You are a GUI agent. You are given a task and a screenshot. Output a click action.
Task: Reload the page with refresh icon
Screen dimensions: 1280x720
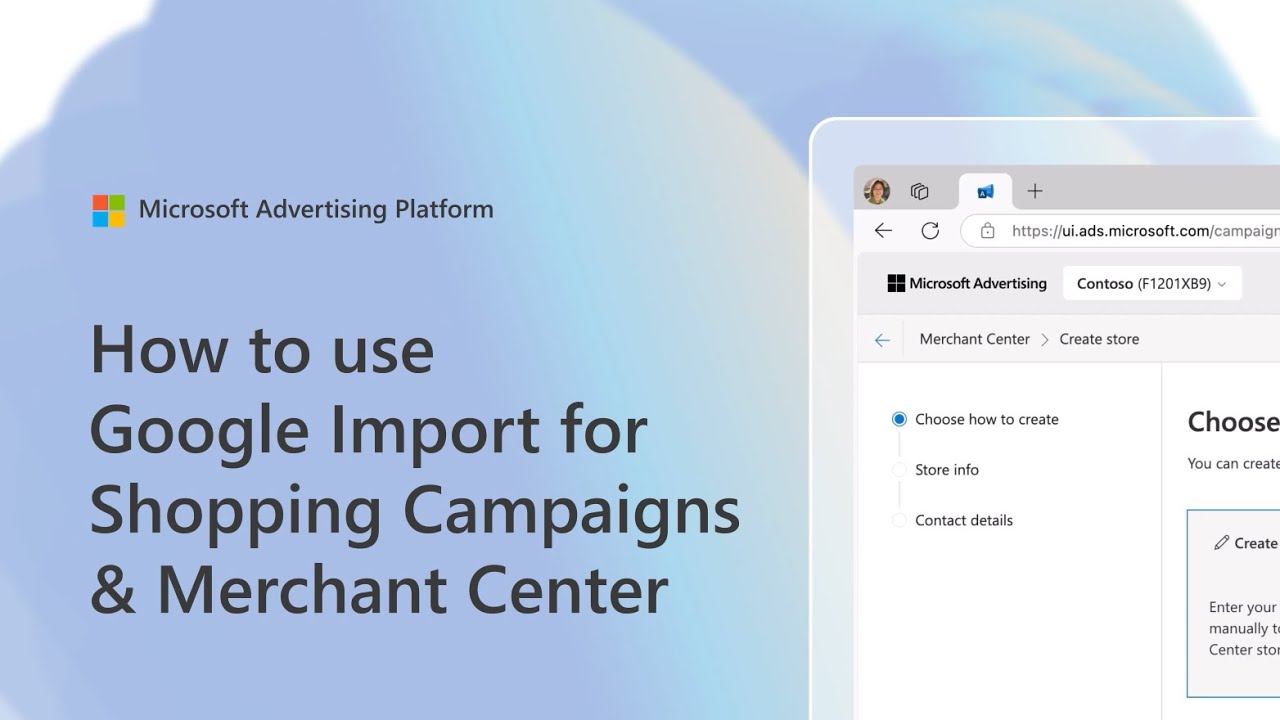click(930, 231)
